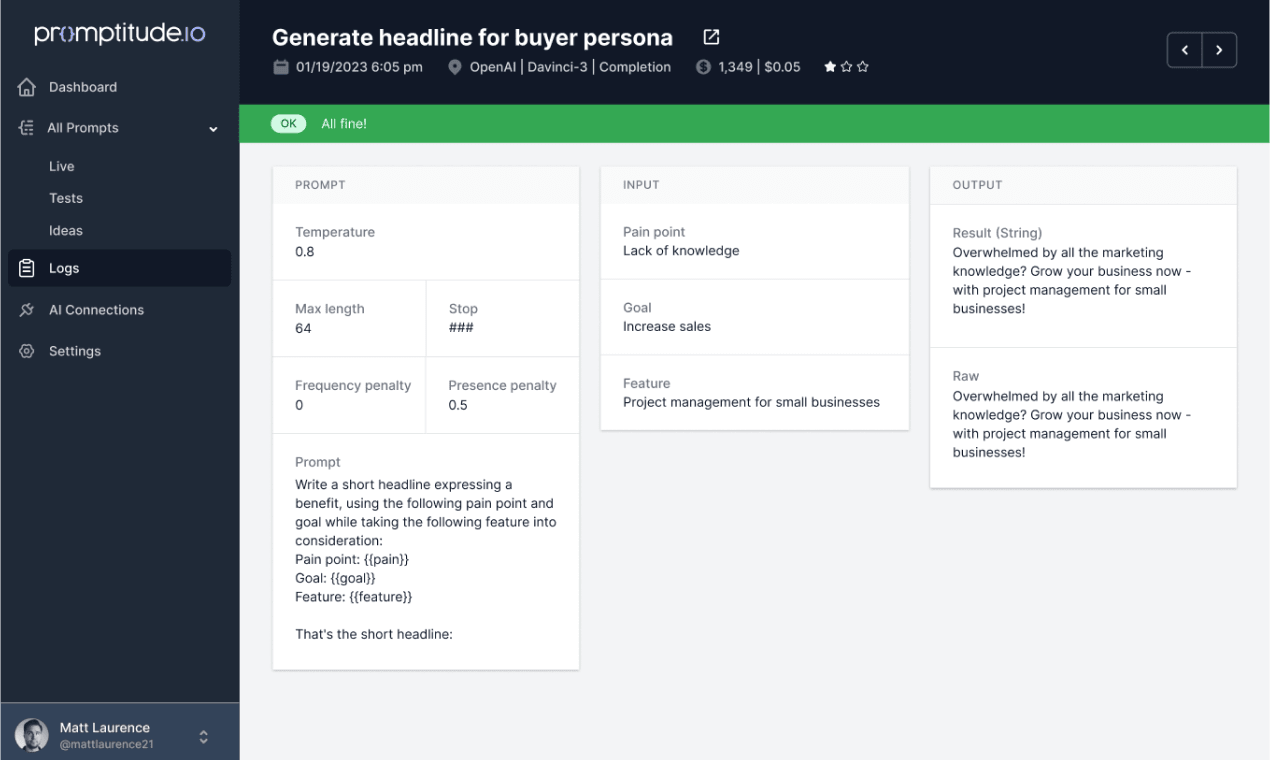
Task: Click the calendar icon next to date
Action: coord(281,67)
